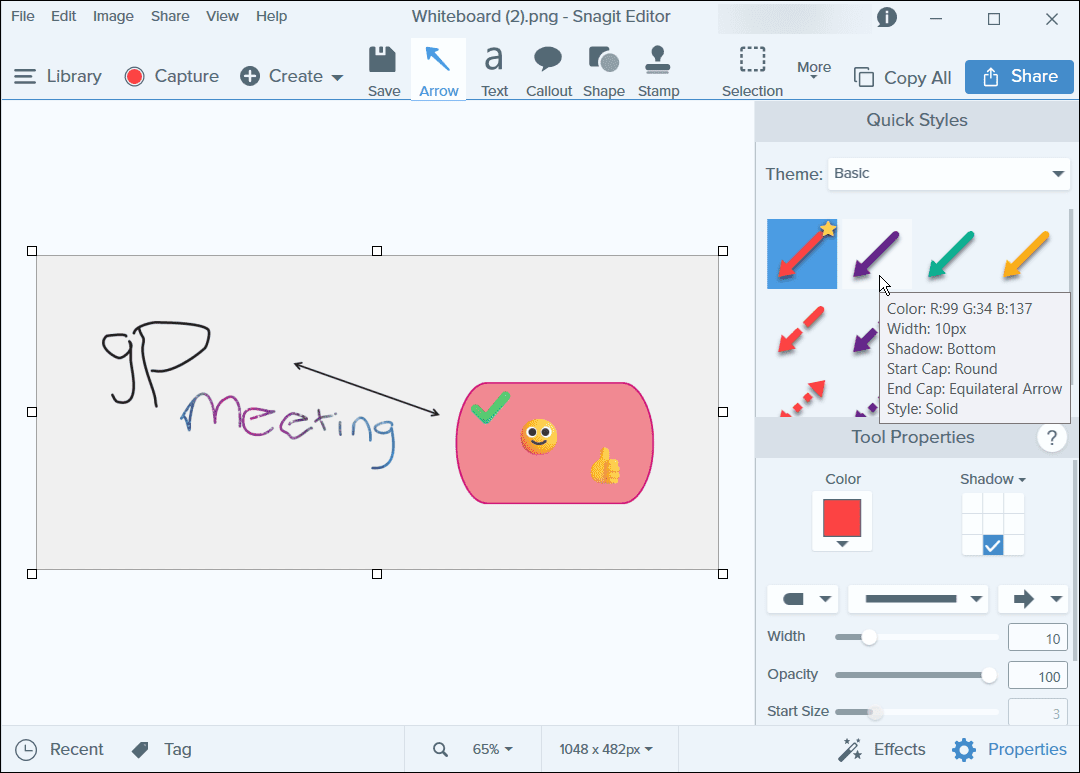The image size is (1080, 773).
Task: Click the blue Share button
Action: [x=1019, y=76]
